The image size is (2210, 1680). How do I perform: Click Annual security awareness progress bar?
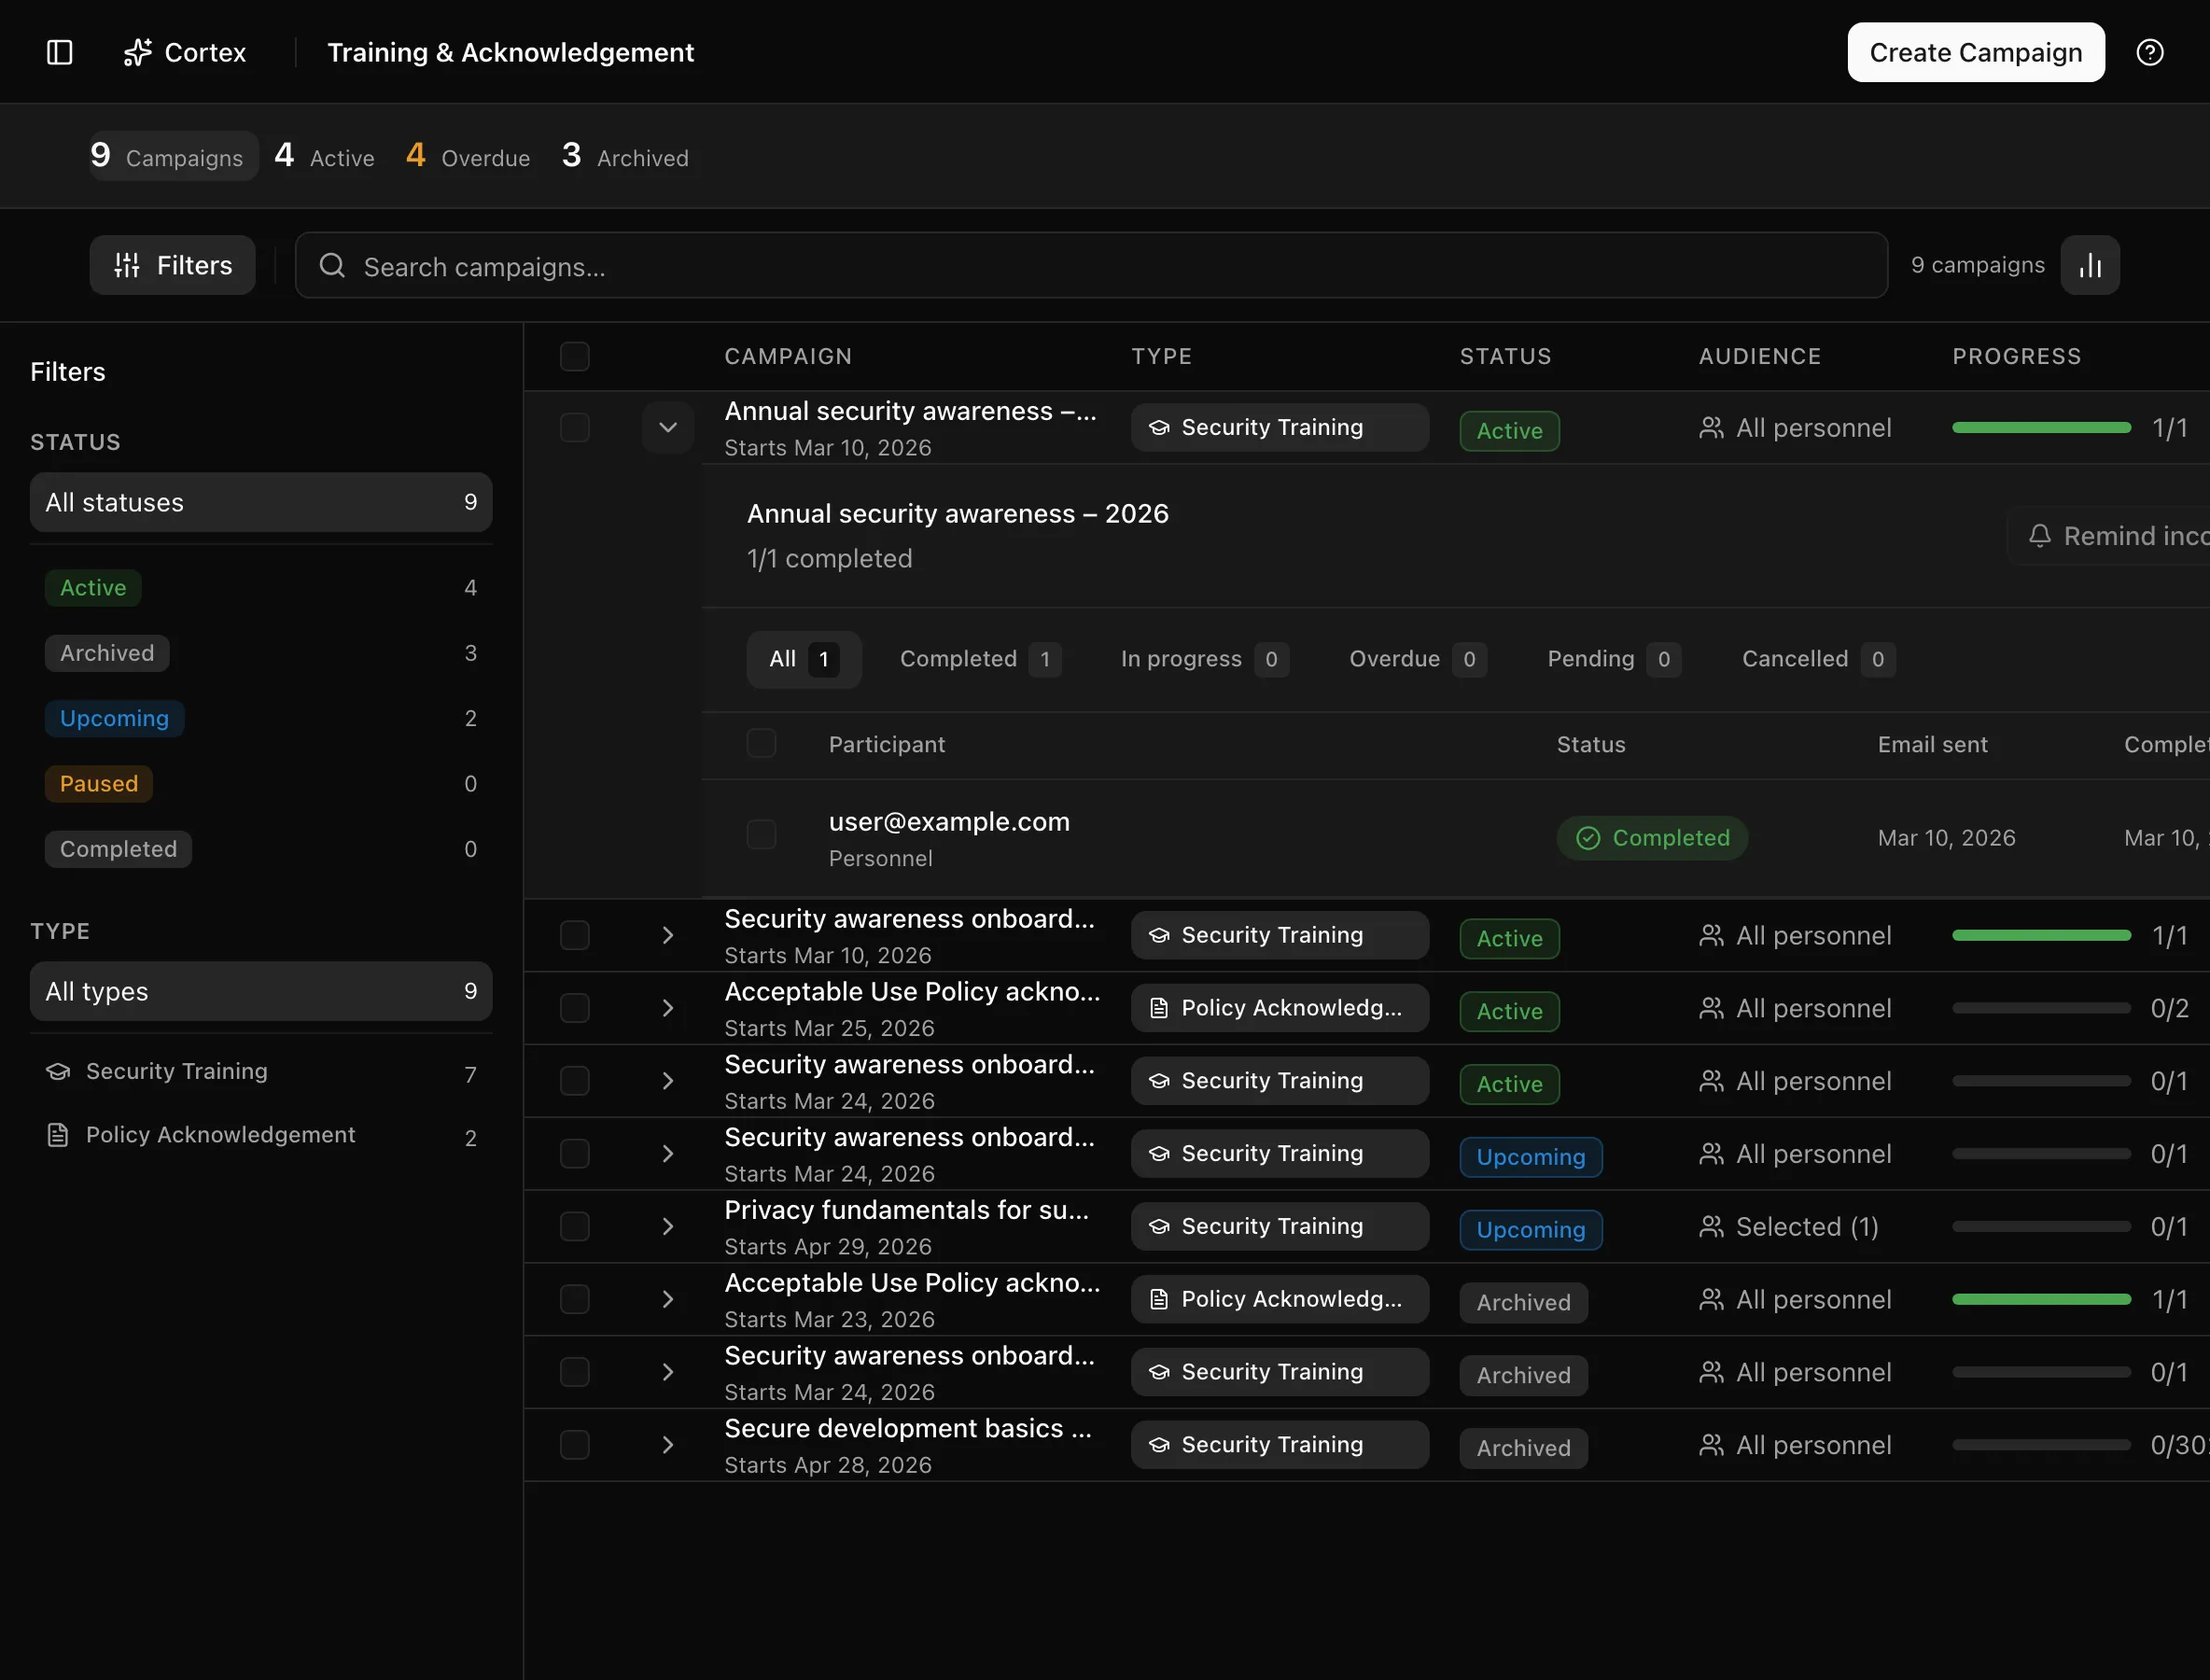pos(2040,428)
